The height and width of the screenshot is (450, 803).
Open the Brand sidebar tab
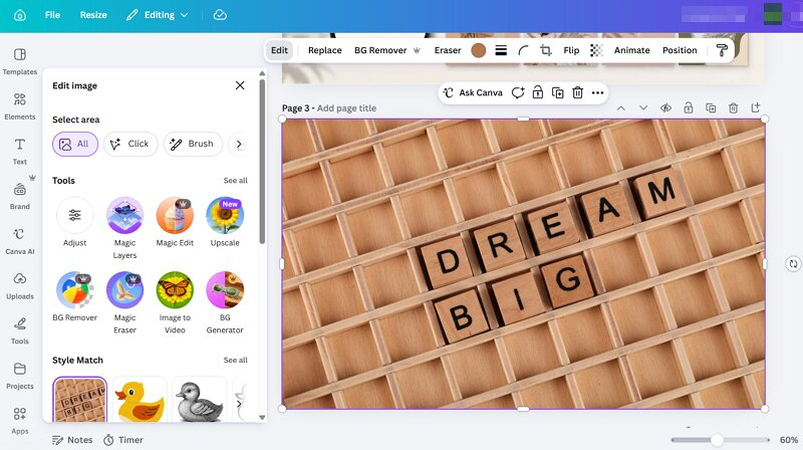pyautogui.click(x=19, y=196)
